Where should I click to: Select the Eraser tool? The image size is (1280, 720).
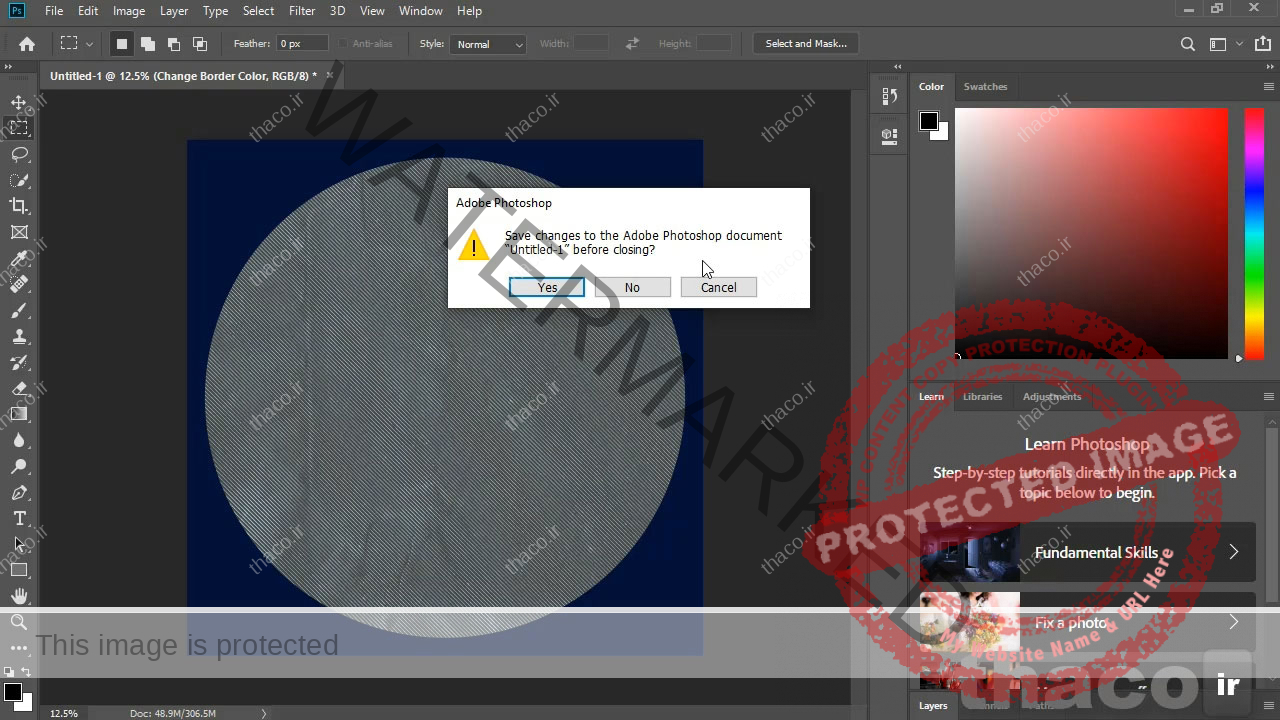[19, 388]
